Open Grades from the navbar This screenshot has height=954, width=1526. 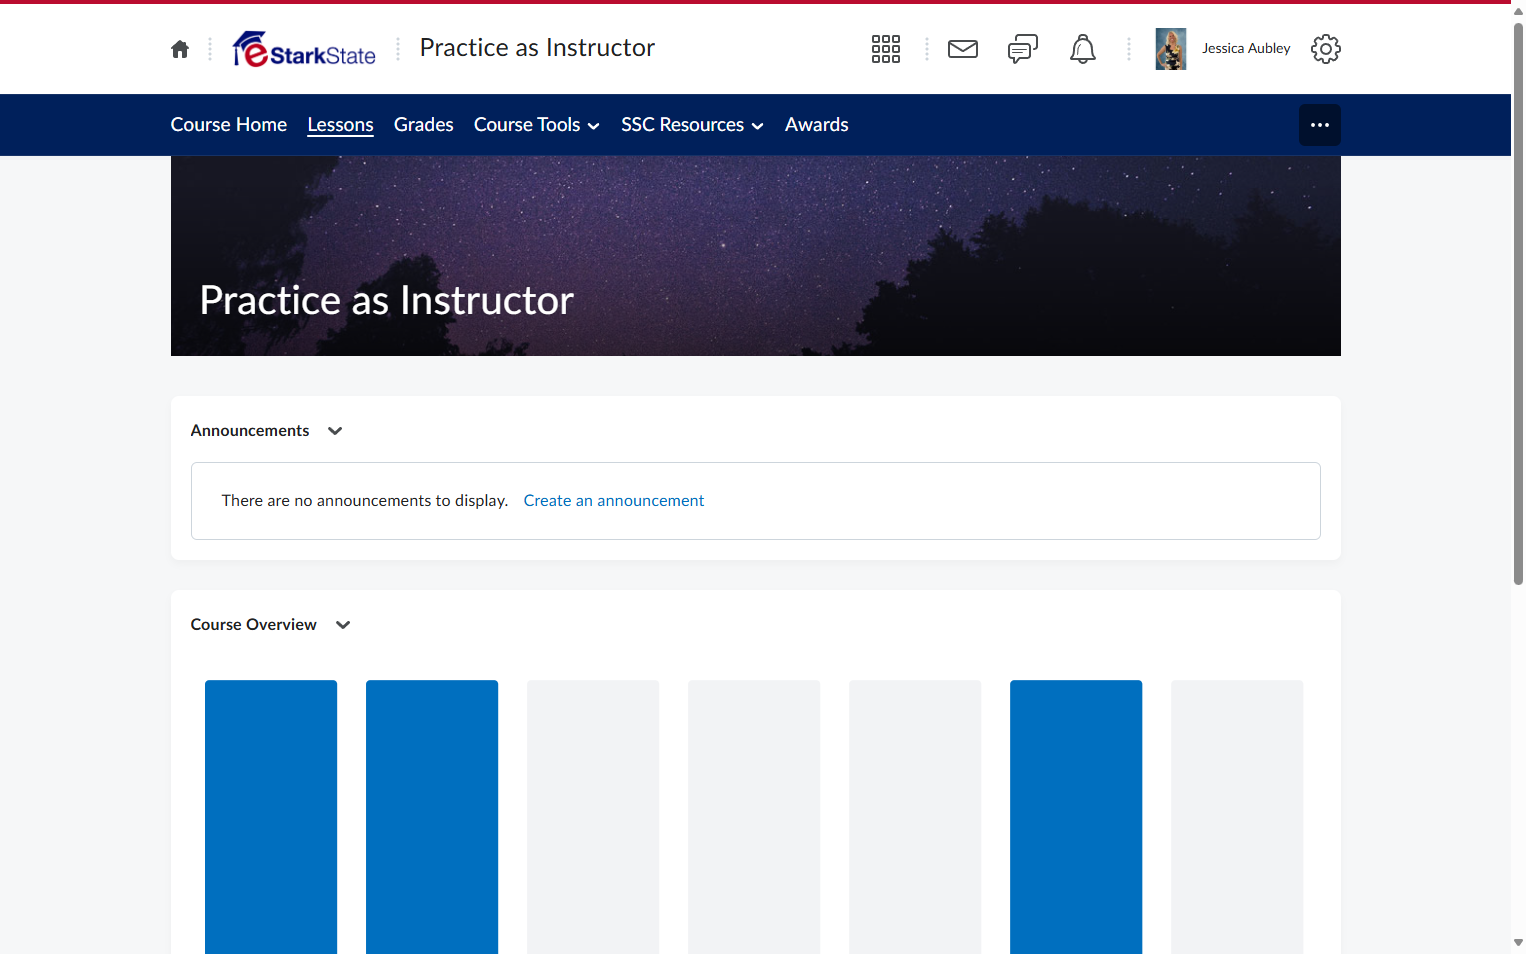click(424, 125)
